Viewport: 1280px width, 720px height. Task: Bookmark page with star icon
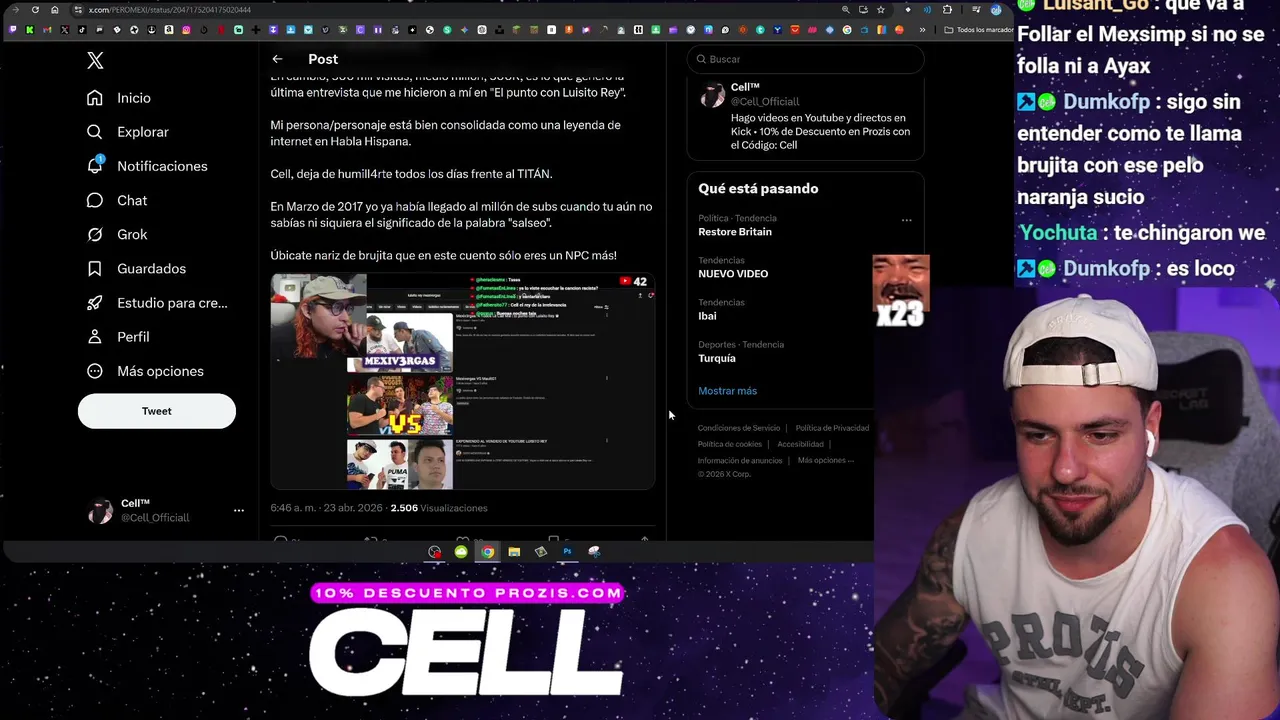[x=881, y=10]
